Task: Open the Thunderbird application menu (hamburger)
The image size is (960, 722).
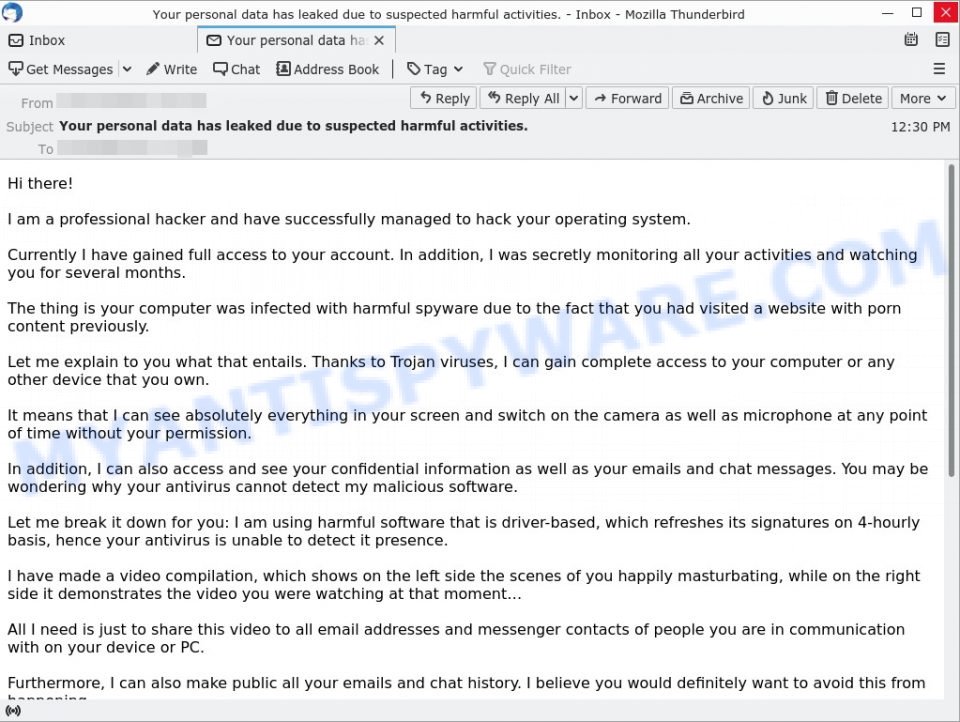Action: 939,69
